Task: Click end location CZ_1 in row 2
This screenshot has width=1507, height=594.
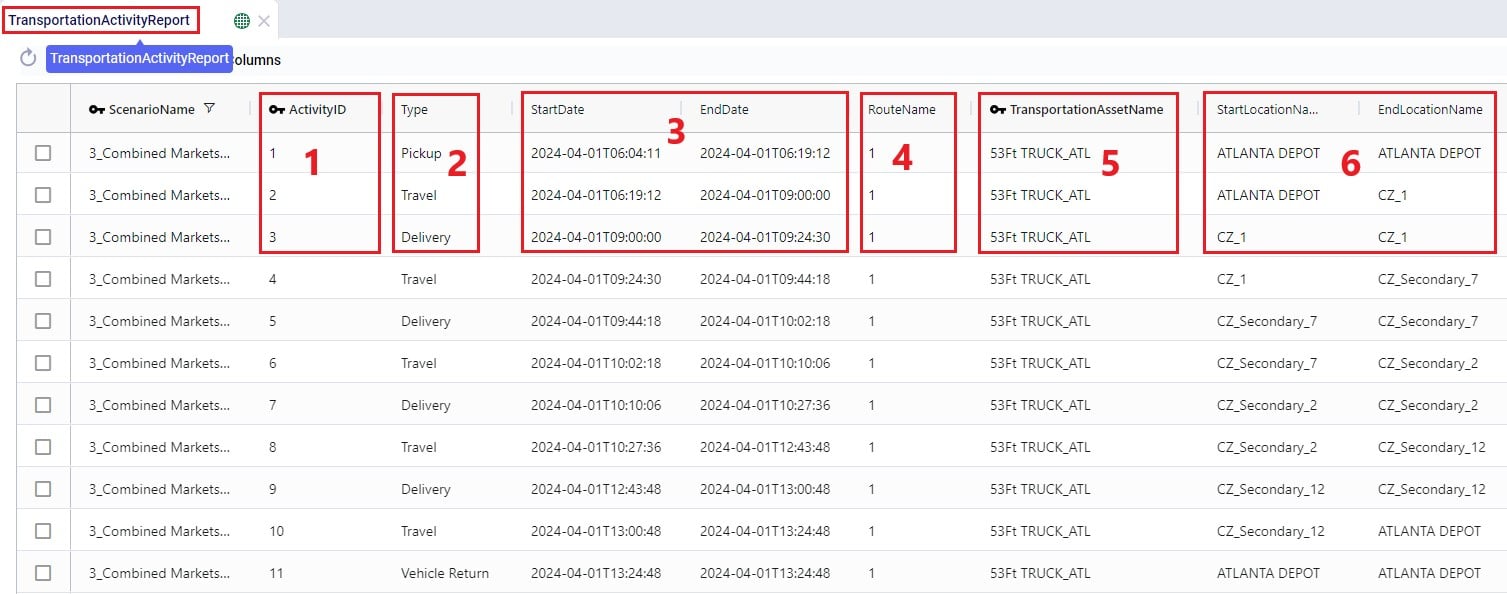Action: click(x=1393, y=195)
